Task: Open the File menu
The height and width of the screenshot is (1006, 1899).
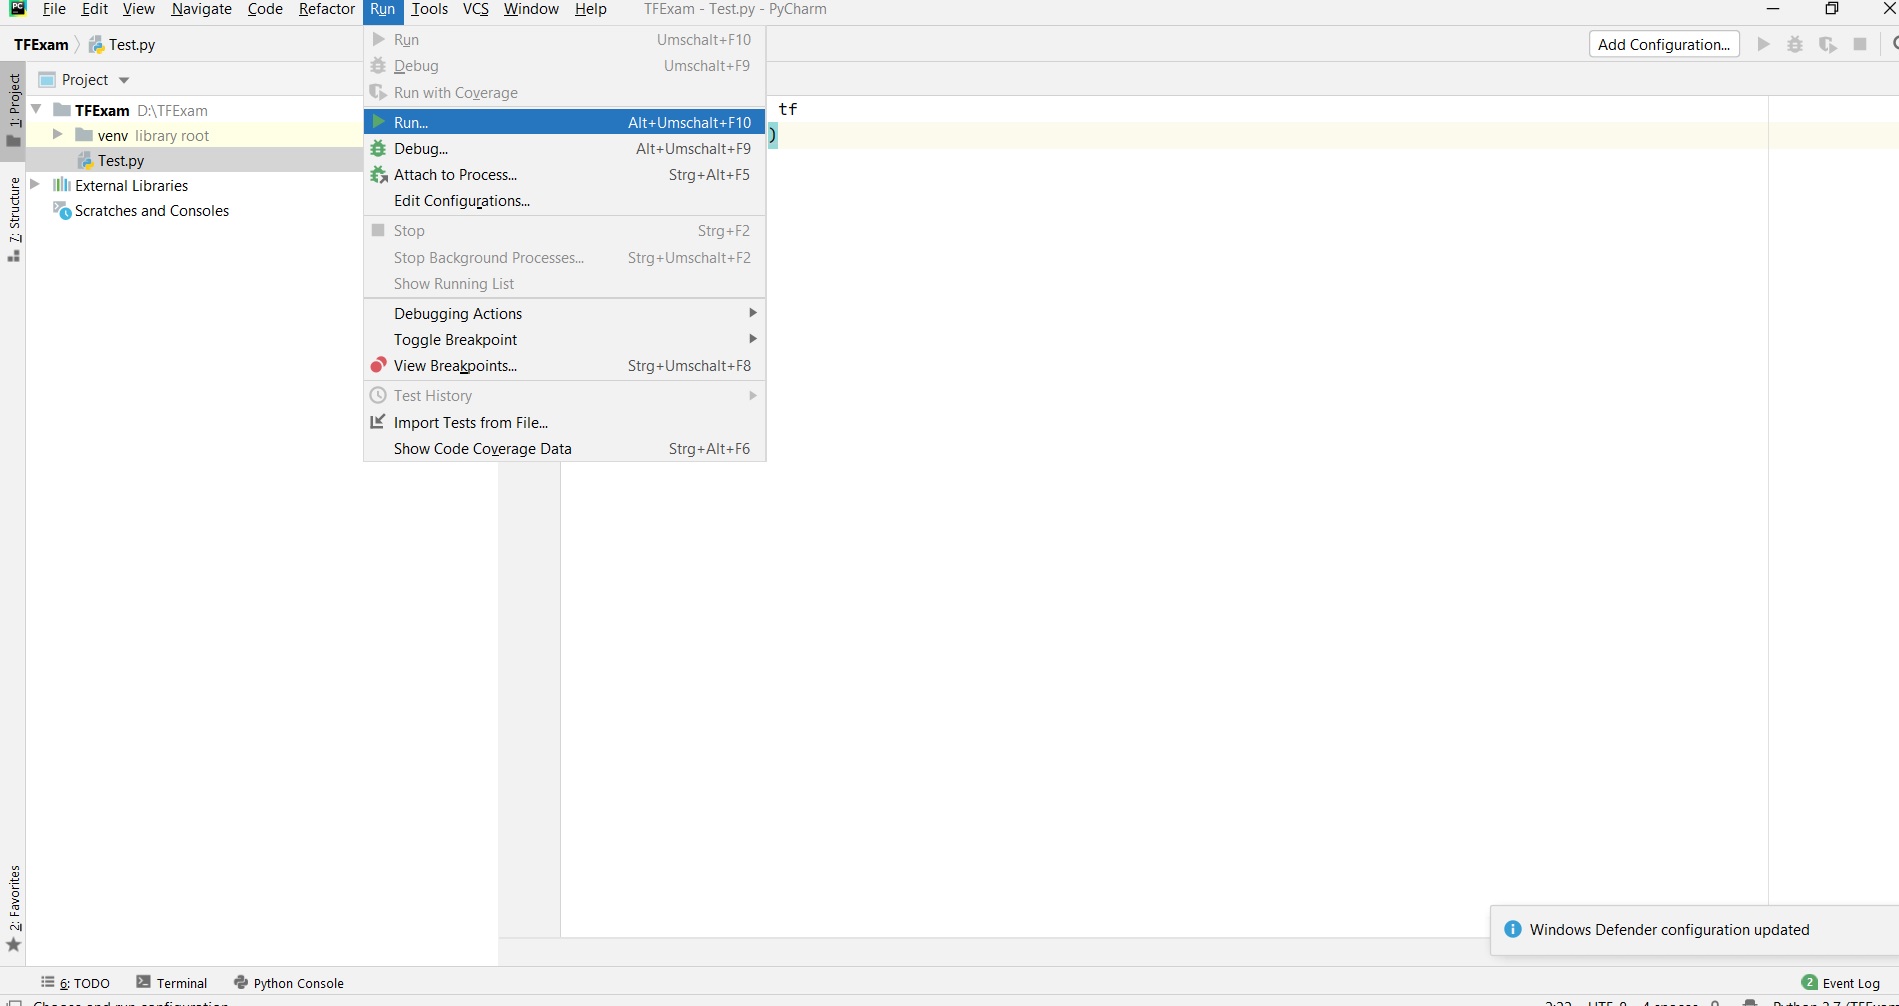Action: pos(54,9)
